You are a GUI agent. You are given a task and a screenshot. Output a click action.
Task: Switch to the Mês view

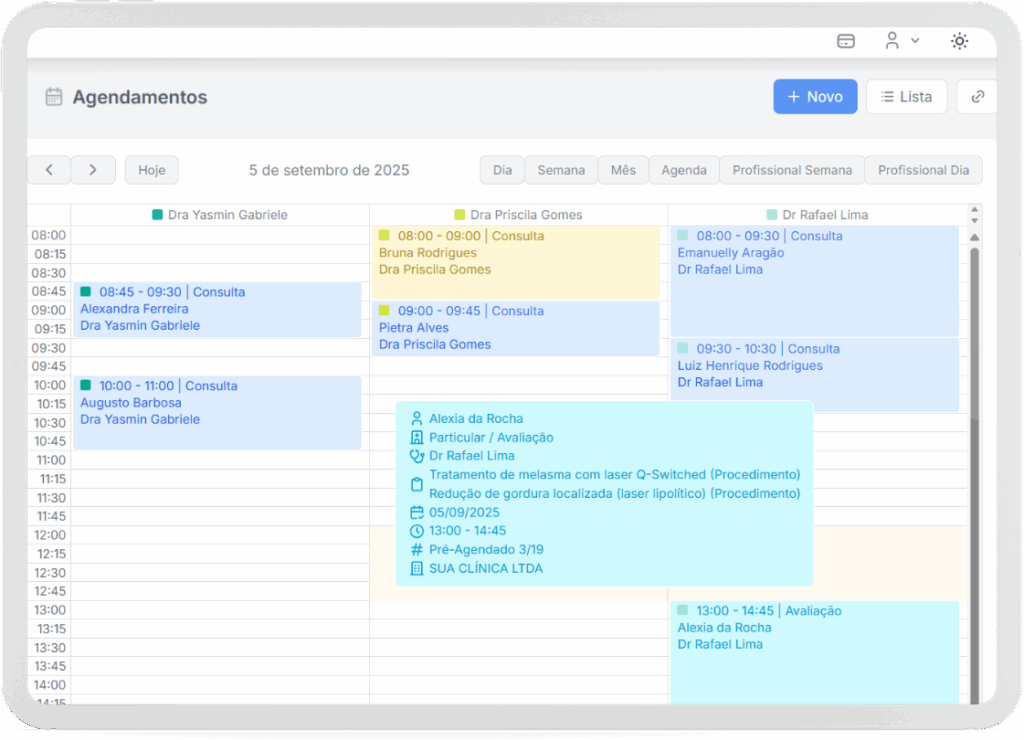click(623, 170)
